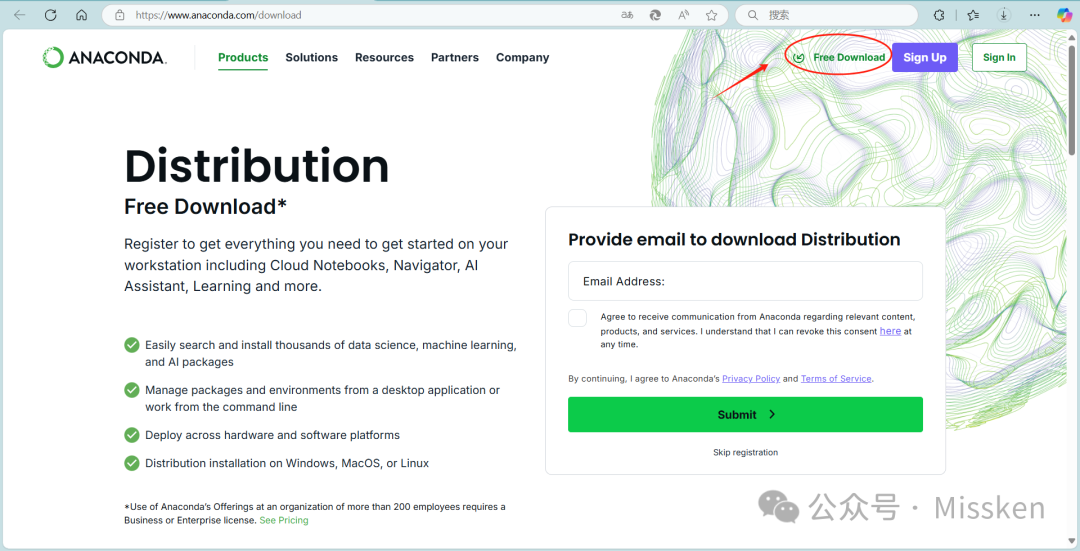Click the consent 'here' link
This screenshot has width=1080, height=551.
[x=890, y=331]
